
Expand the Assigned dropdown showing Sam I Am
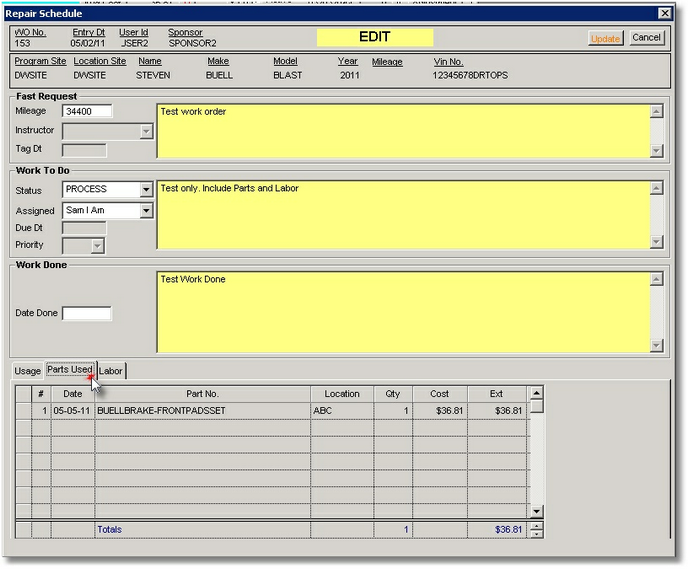(x=146, y=211)
